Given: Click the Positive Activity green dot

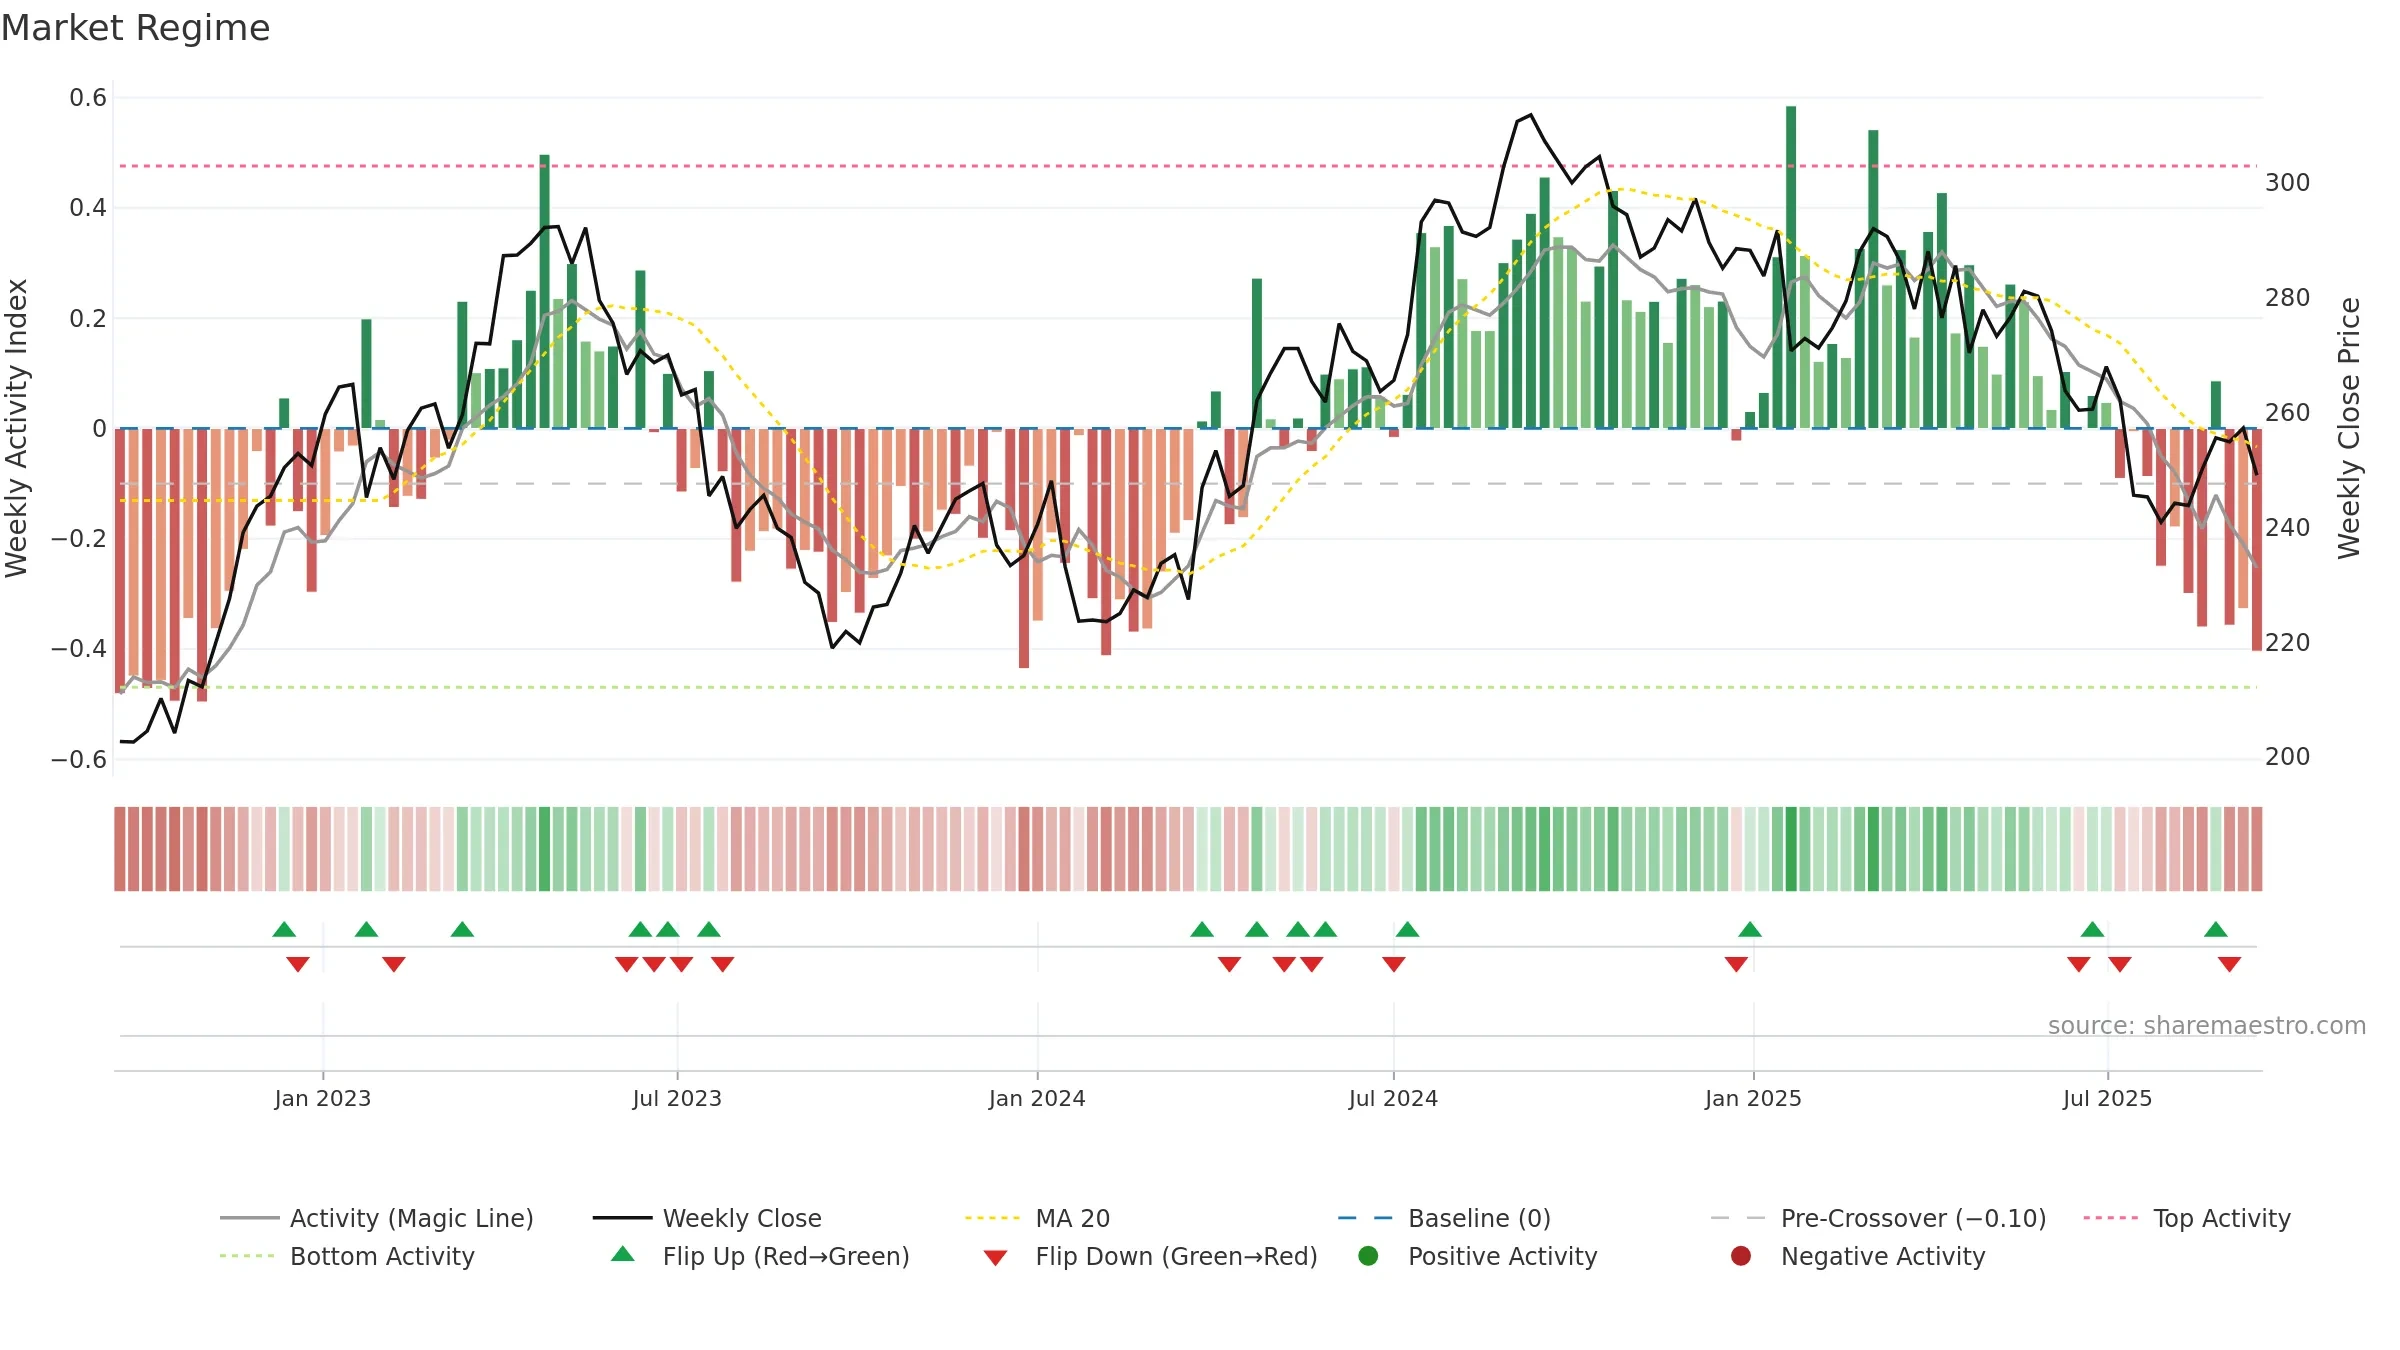Looking at the screenshot, I should 1369,1256.
